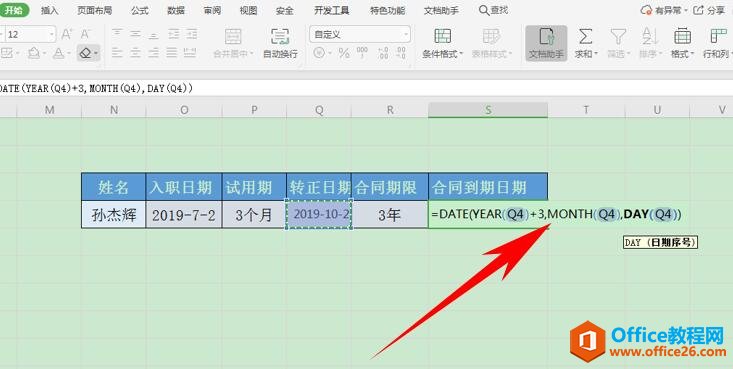
Task: Click the increase decimal places icon
Action: click(x=383, y=53)
